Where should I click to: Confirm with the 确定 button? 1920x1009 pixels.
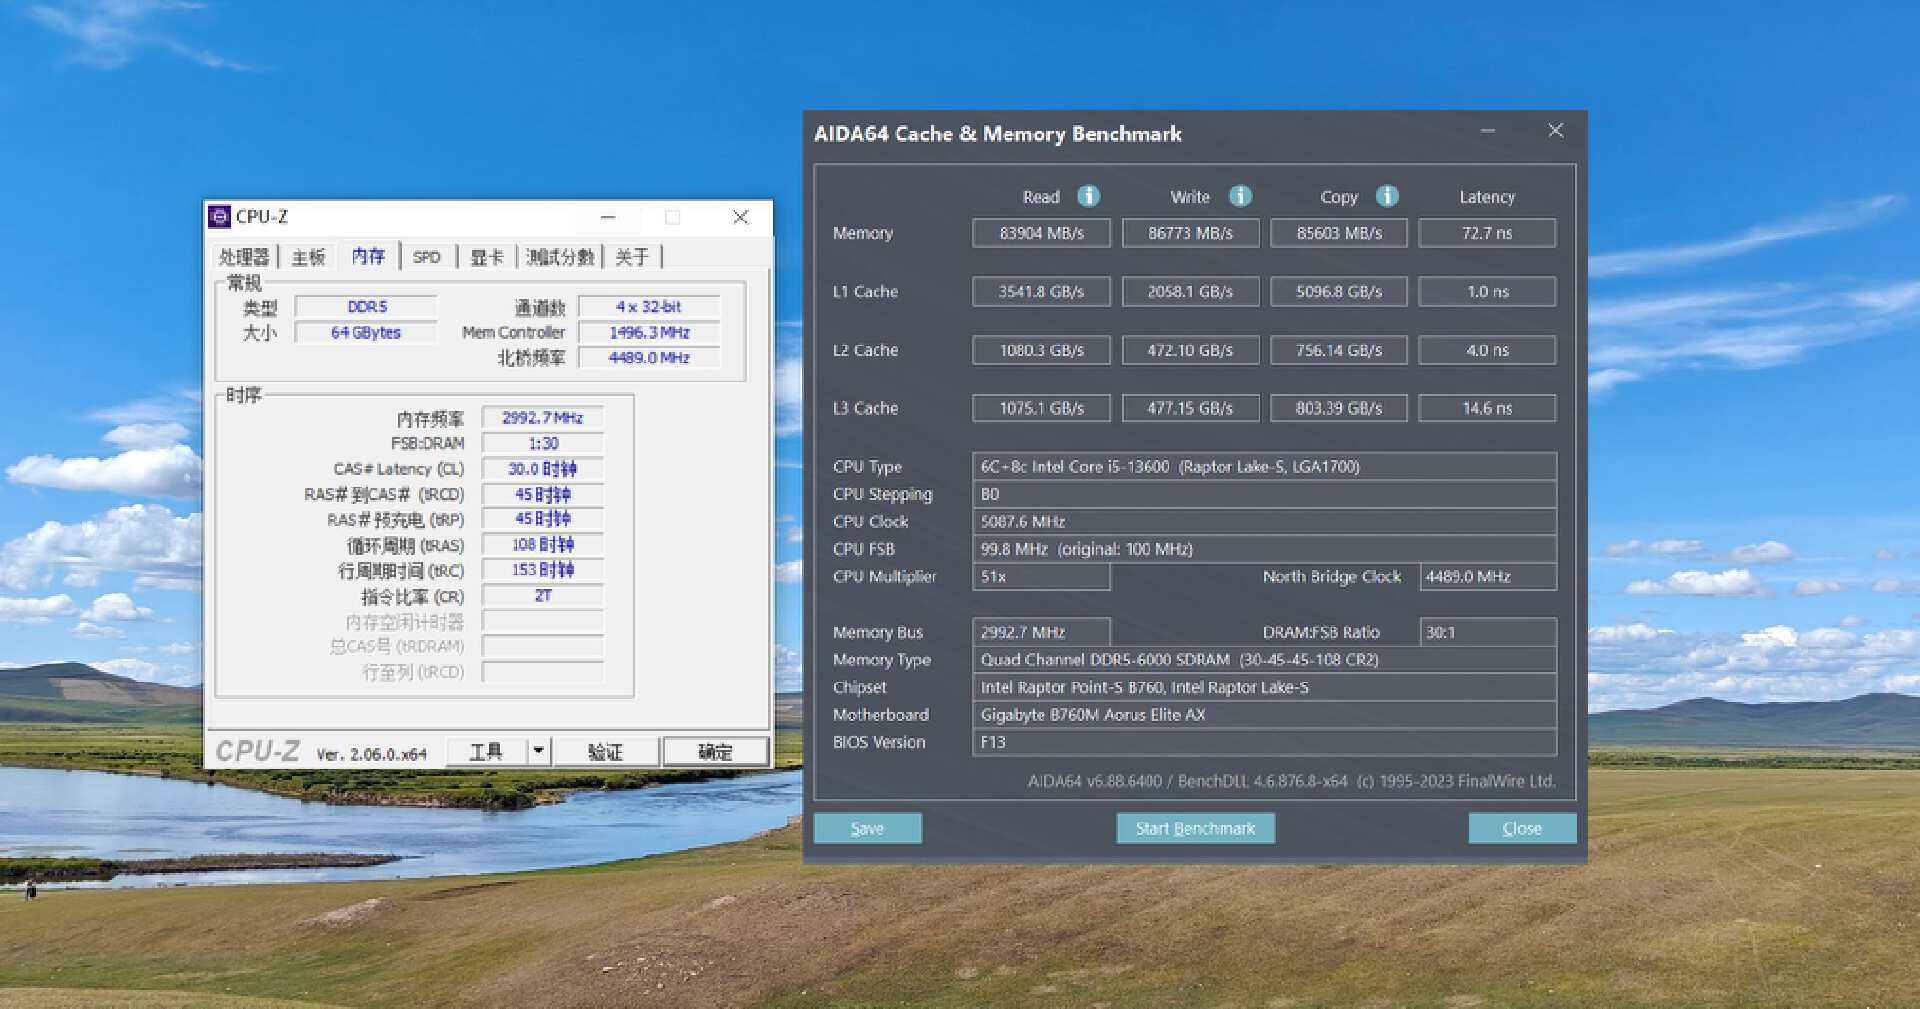pos(715,751)
